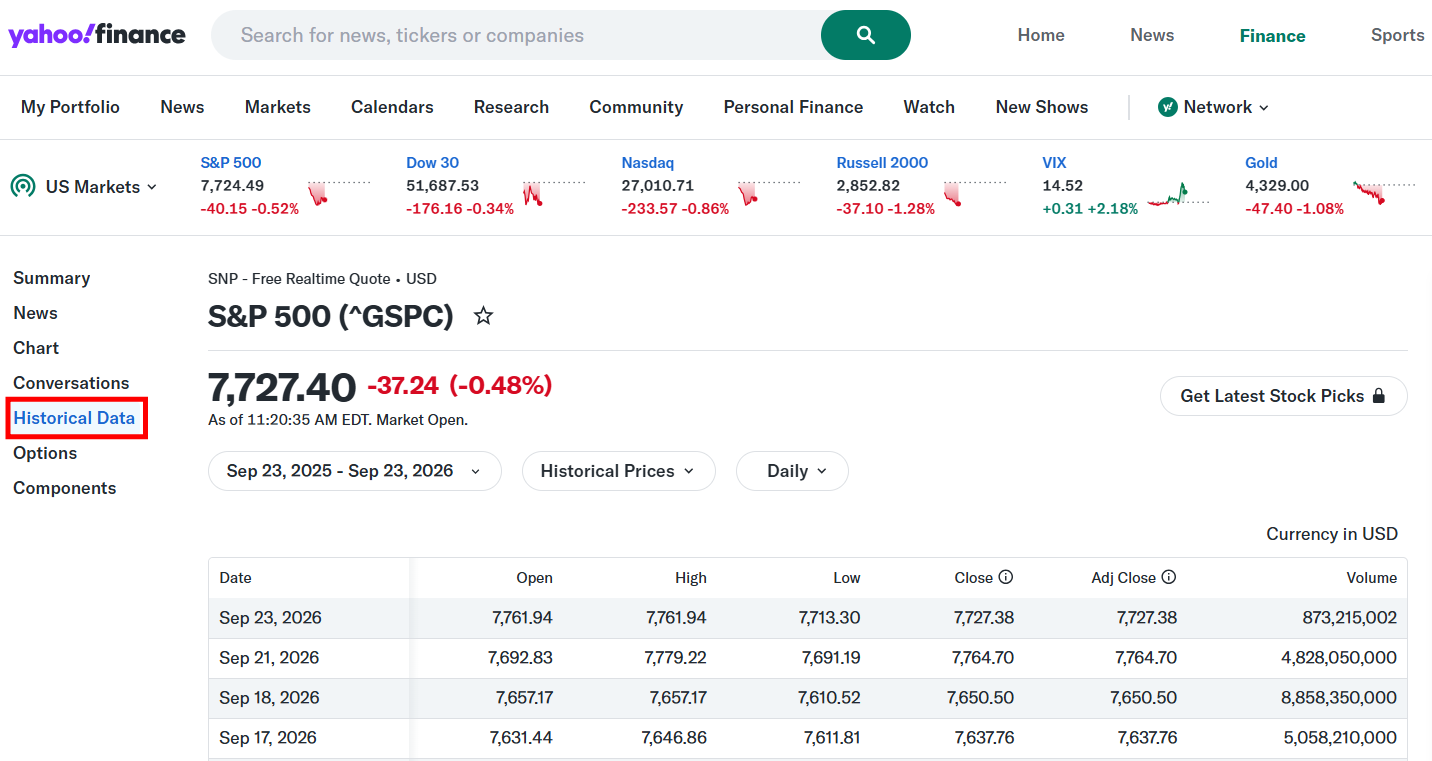Open the Daily frequency dropdown
The image size is (1432, 761).
point(792,471)
